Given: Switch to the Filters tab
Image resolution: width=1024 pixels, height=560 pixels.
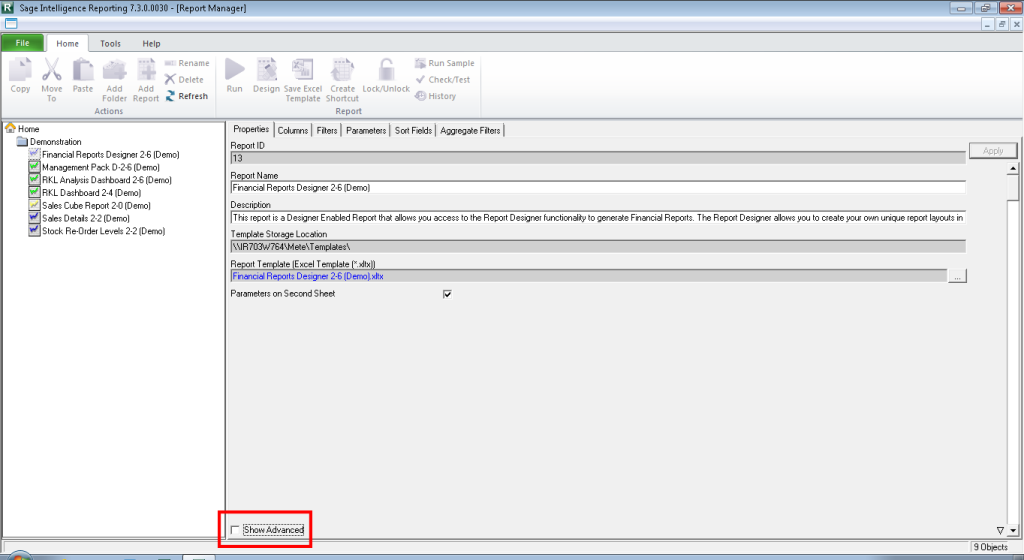Looking at the screenshot, I should [327, 131].
